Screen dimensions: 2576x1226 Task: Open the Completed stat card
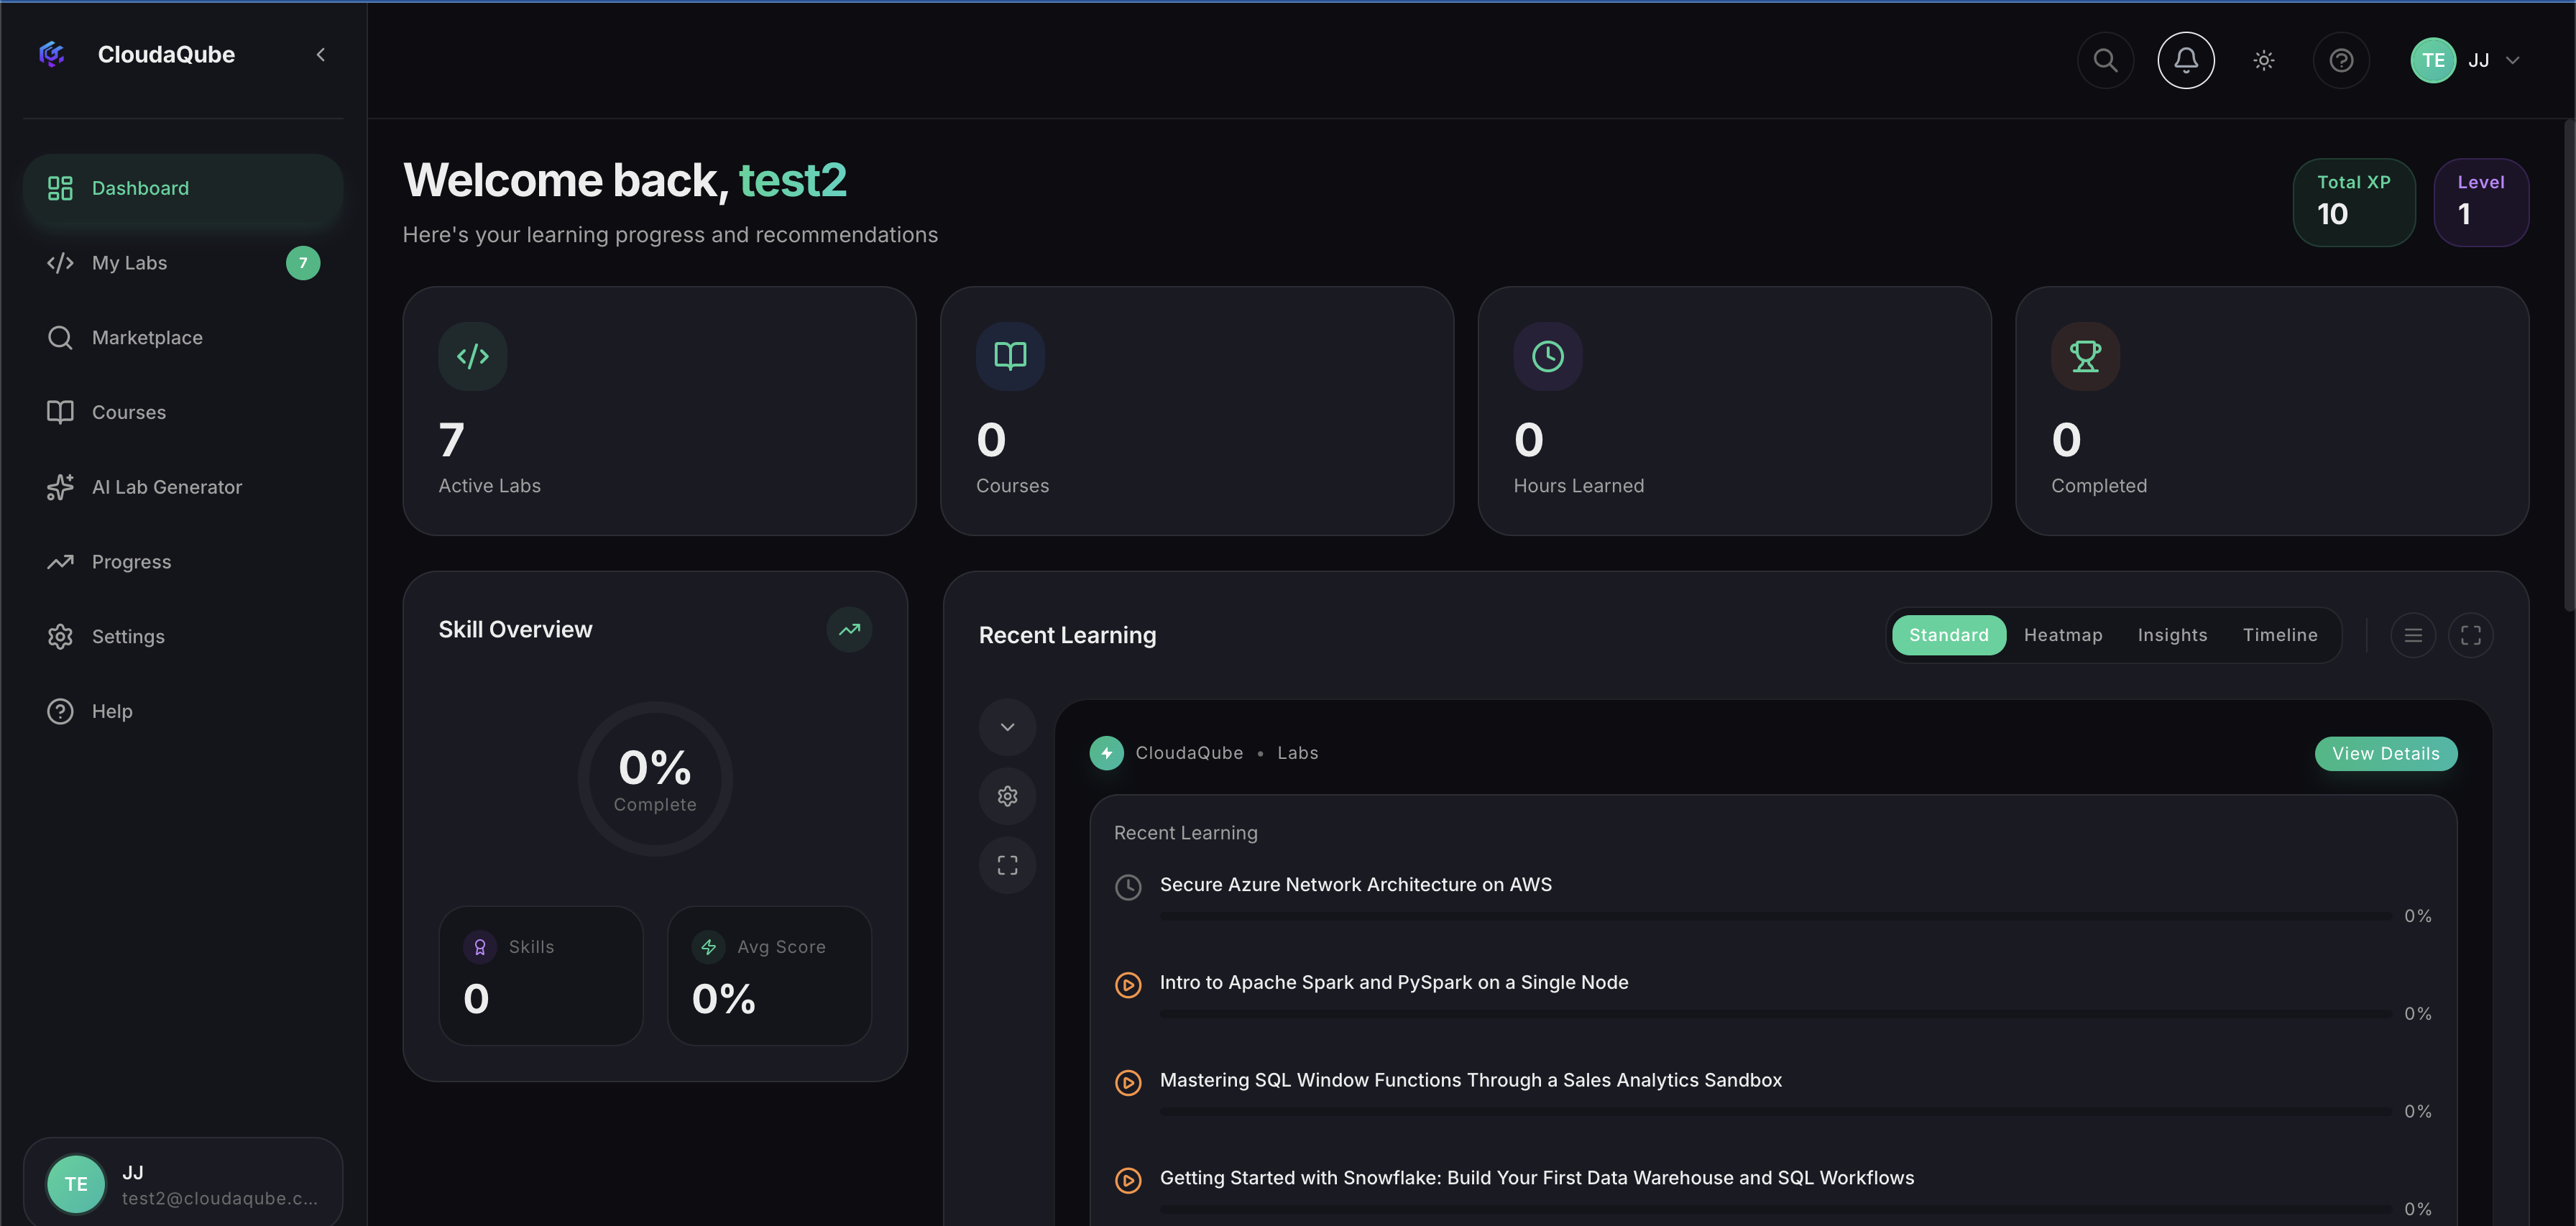pyautogui.click(x=2272, y=411)
